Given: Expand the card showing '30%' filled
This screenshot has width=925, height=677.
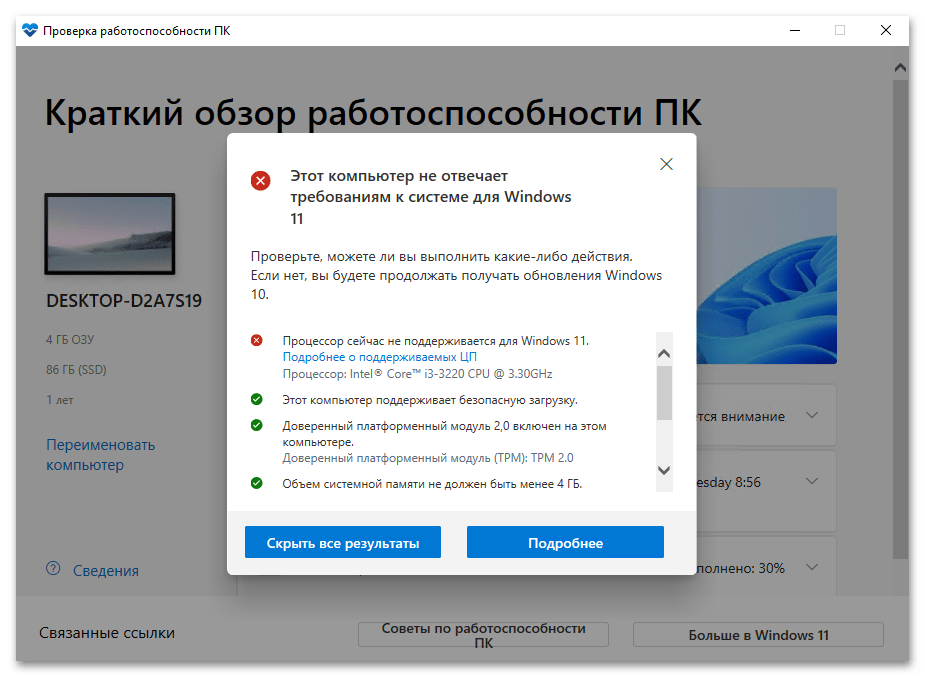Looking at the screenshot, I should point(812,567).
